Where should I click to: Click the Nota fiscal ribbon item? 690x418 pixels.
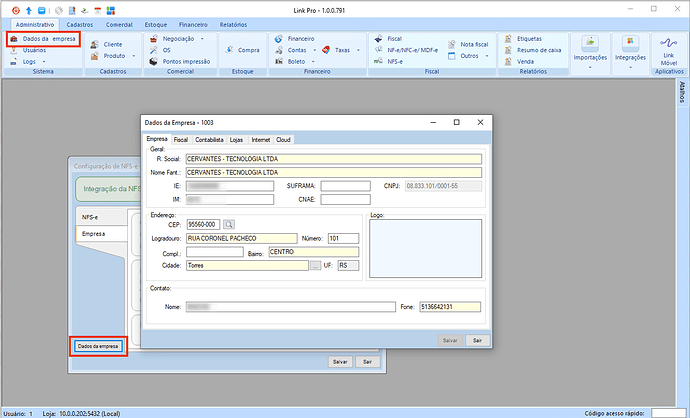[x=474, y=44]
